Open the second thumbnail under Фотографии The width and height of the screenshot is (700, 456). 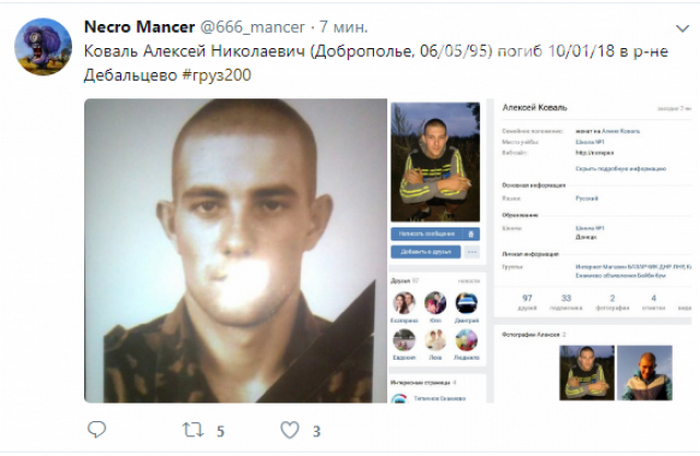point(645,373)
